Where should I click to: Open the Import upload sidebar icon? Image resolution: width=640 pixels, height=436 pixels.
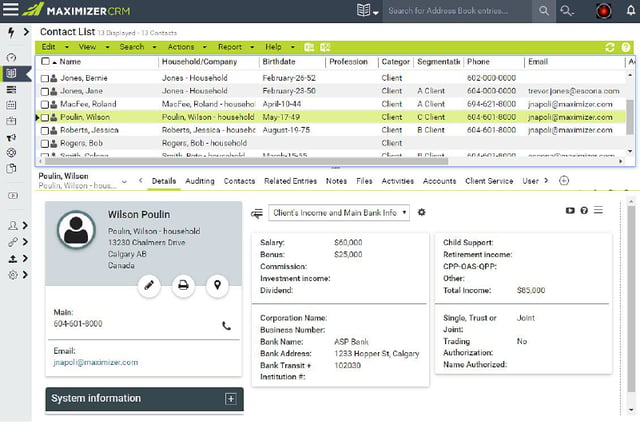13,258
